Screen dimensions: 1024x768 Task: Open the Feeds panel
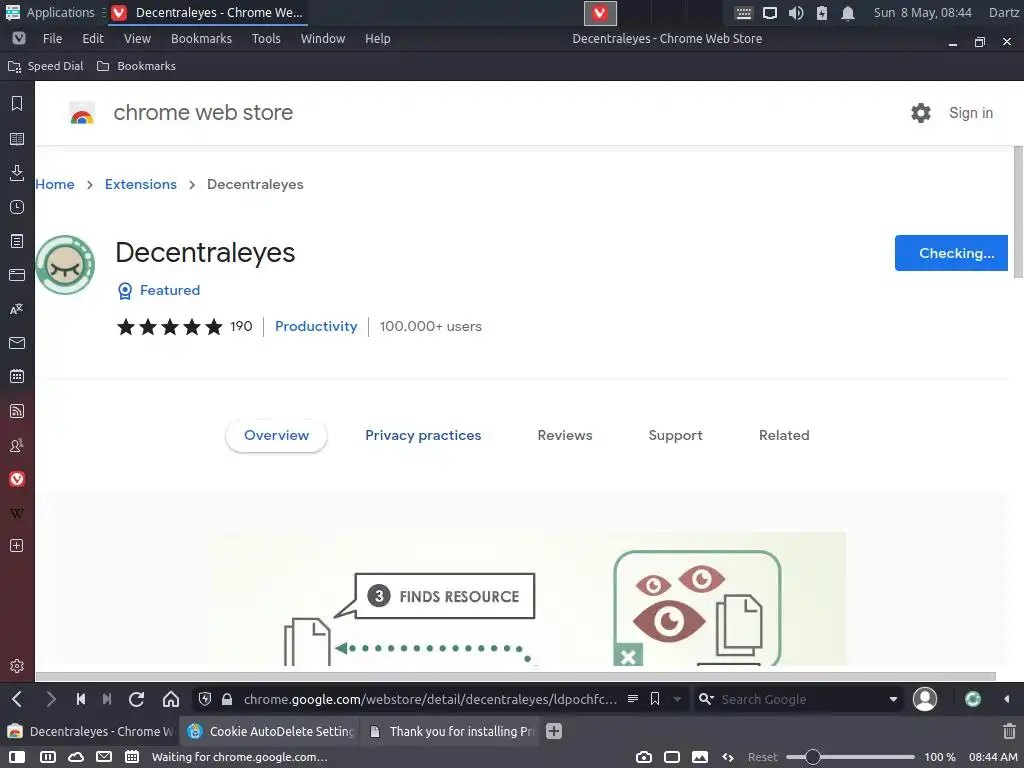pyautogui.click(x=17, y=411)
